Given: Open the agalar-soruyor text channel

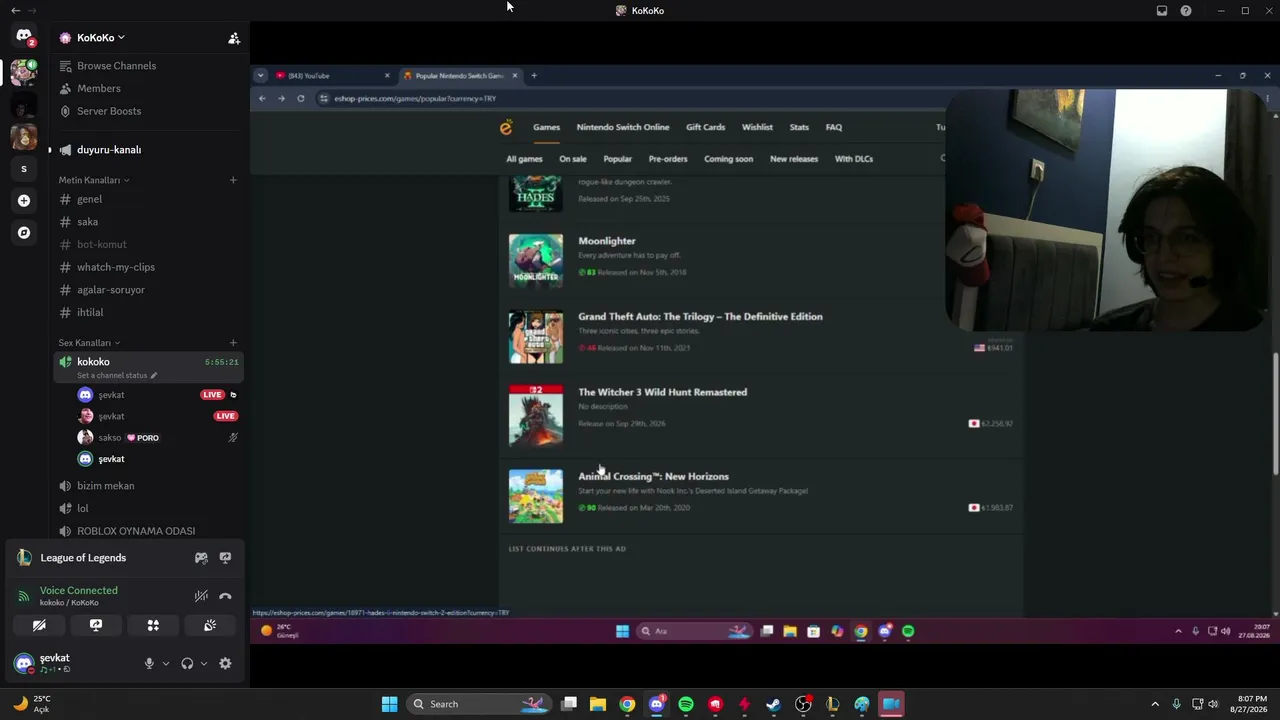Looking at the screenshot, I should point(148,290).
